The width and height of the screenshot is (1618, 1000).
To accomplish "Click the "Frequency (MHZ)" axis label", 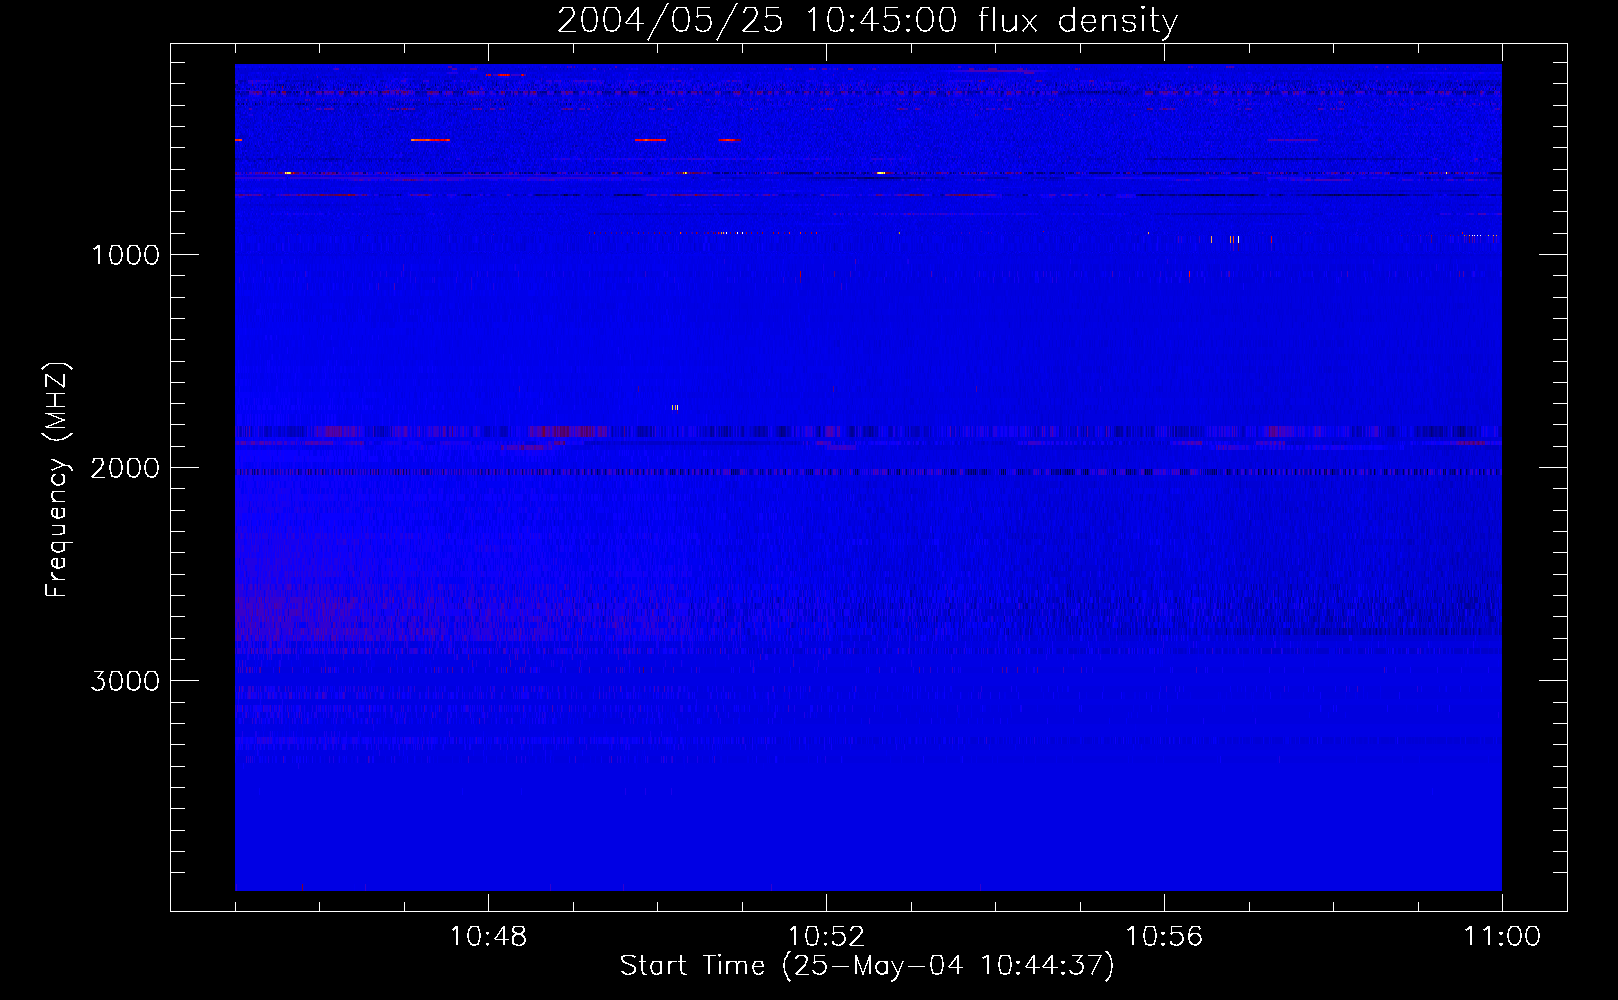I will tap(58, 480).
